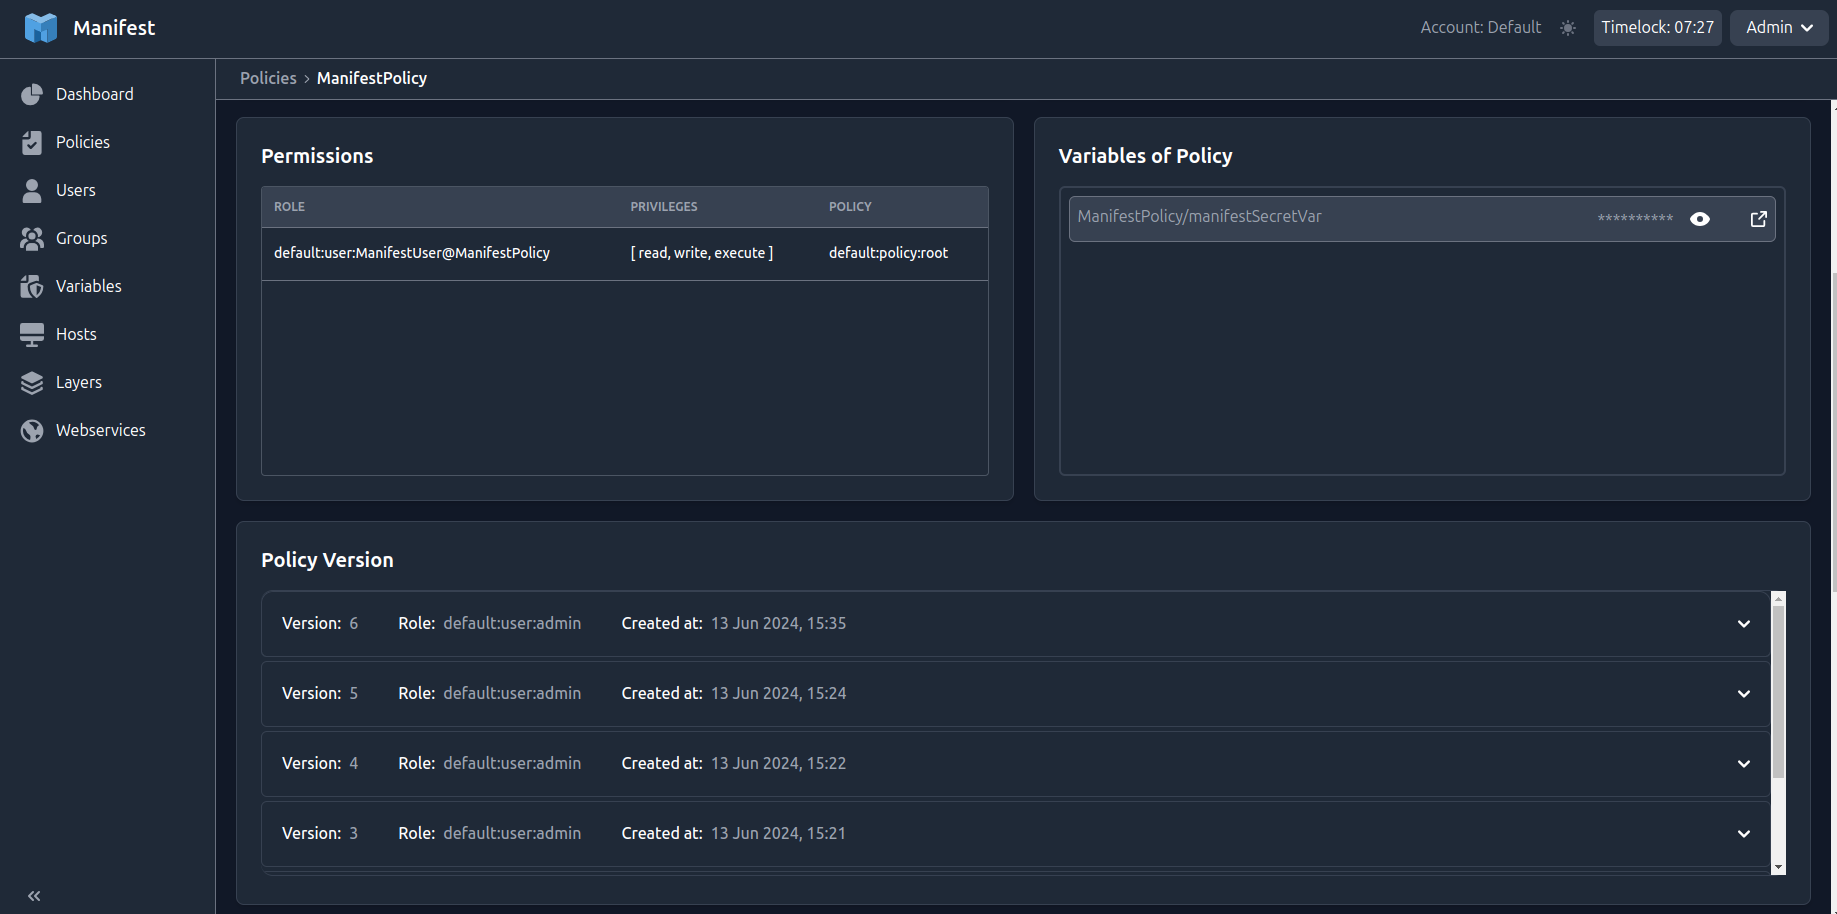Click the Policies breadcrumb link

click(268, 78)
